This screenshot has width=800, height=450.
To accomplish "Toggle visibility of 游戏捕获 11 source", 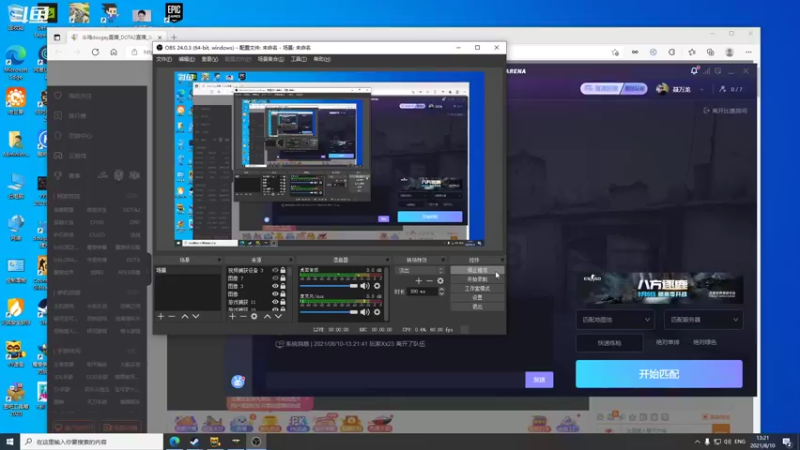I will pos(275,302).
